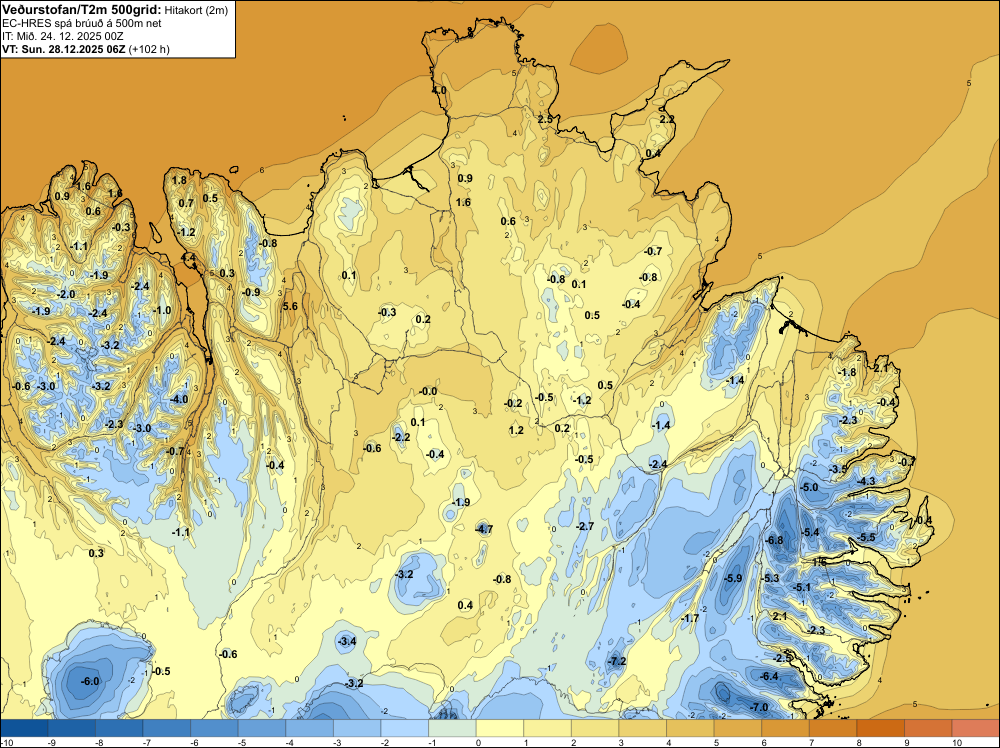Click the legend swatch between -6 and -5
Image resolution: width=1000 pixels, height=748 pixels.
pyautogui.click(x=214, y=728)
